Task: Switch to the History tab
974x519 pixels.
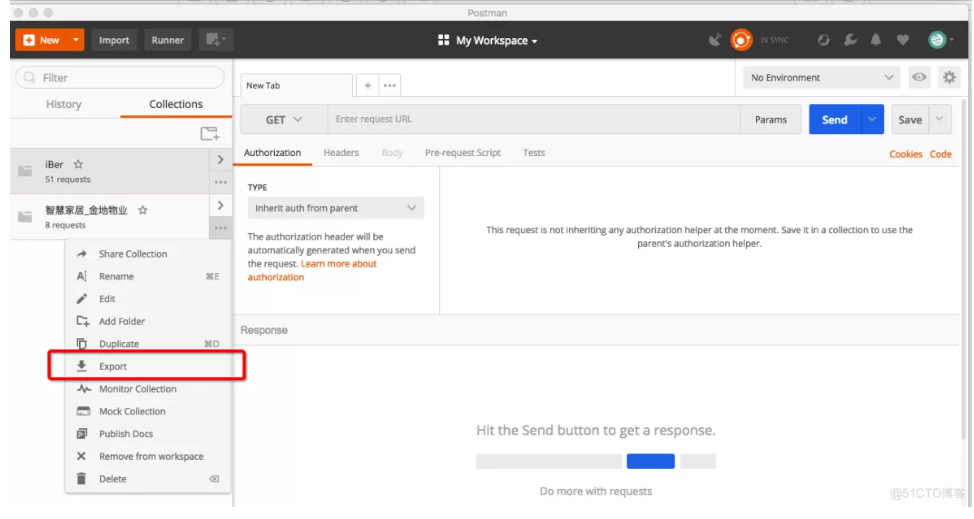Action: click(x=64, y=104)
